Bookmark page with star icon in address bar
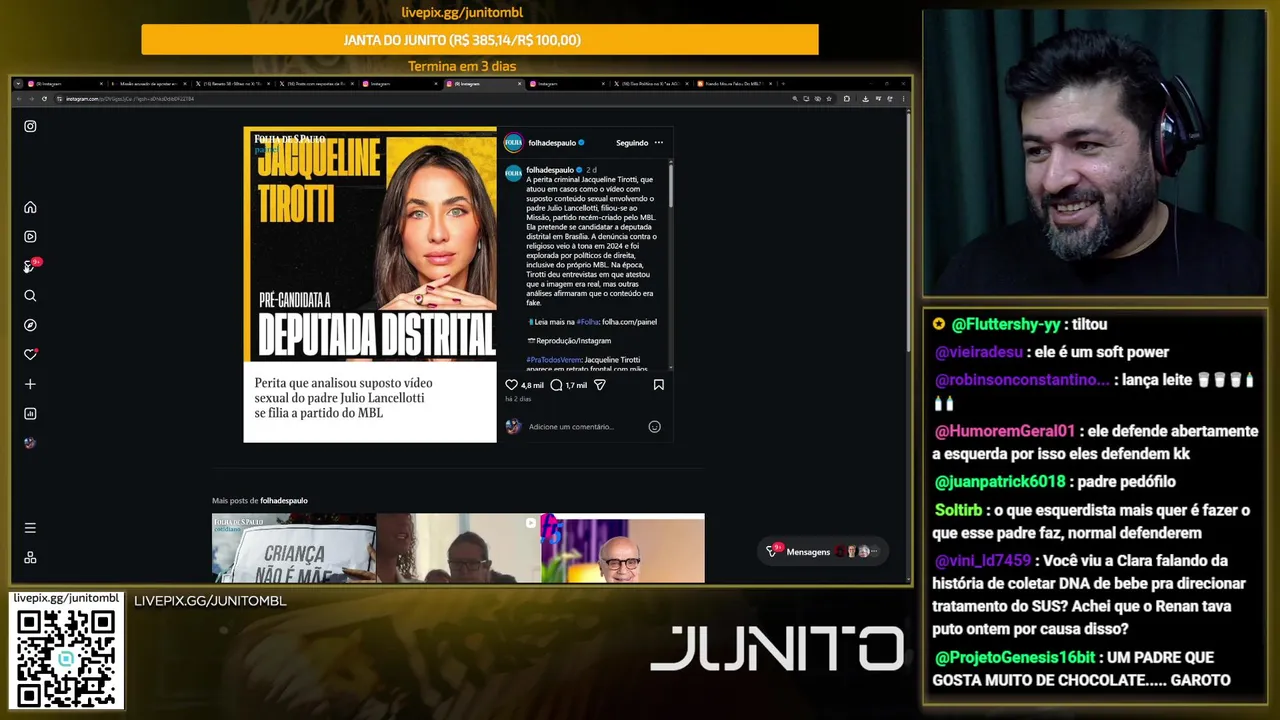This screenshot has height=720, width=1280. tap(829, 99)
